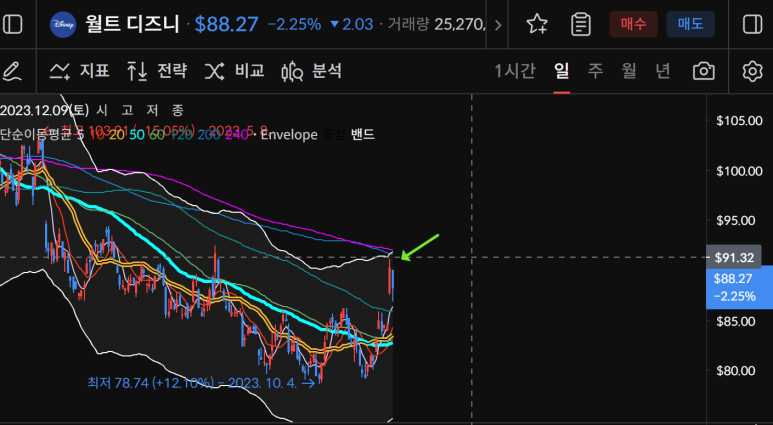Click the -2.25% change in header
This screenshot has height=425, width=773.
[294, 24]
